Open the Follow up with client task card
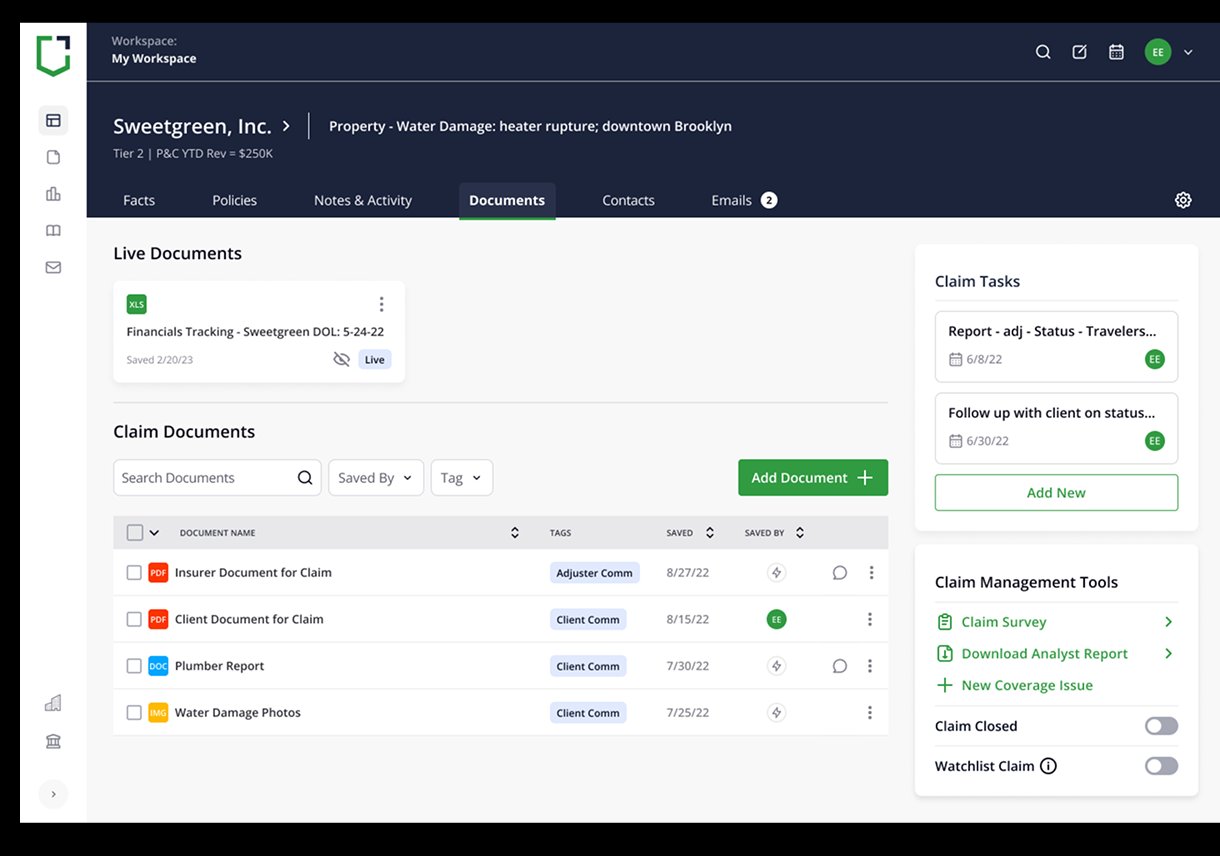1220x856 pixels. pos(1056,428)
